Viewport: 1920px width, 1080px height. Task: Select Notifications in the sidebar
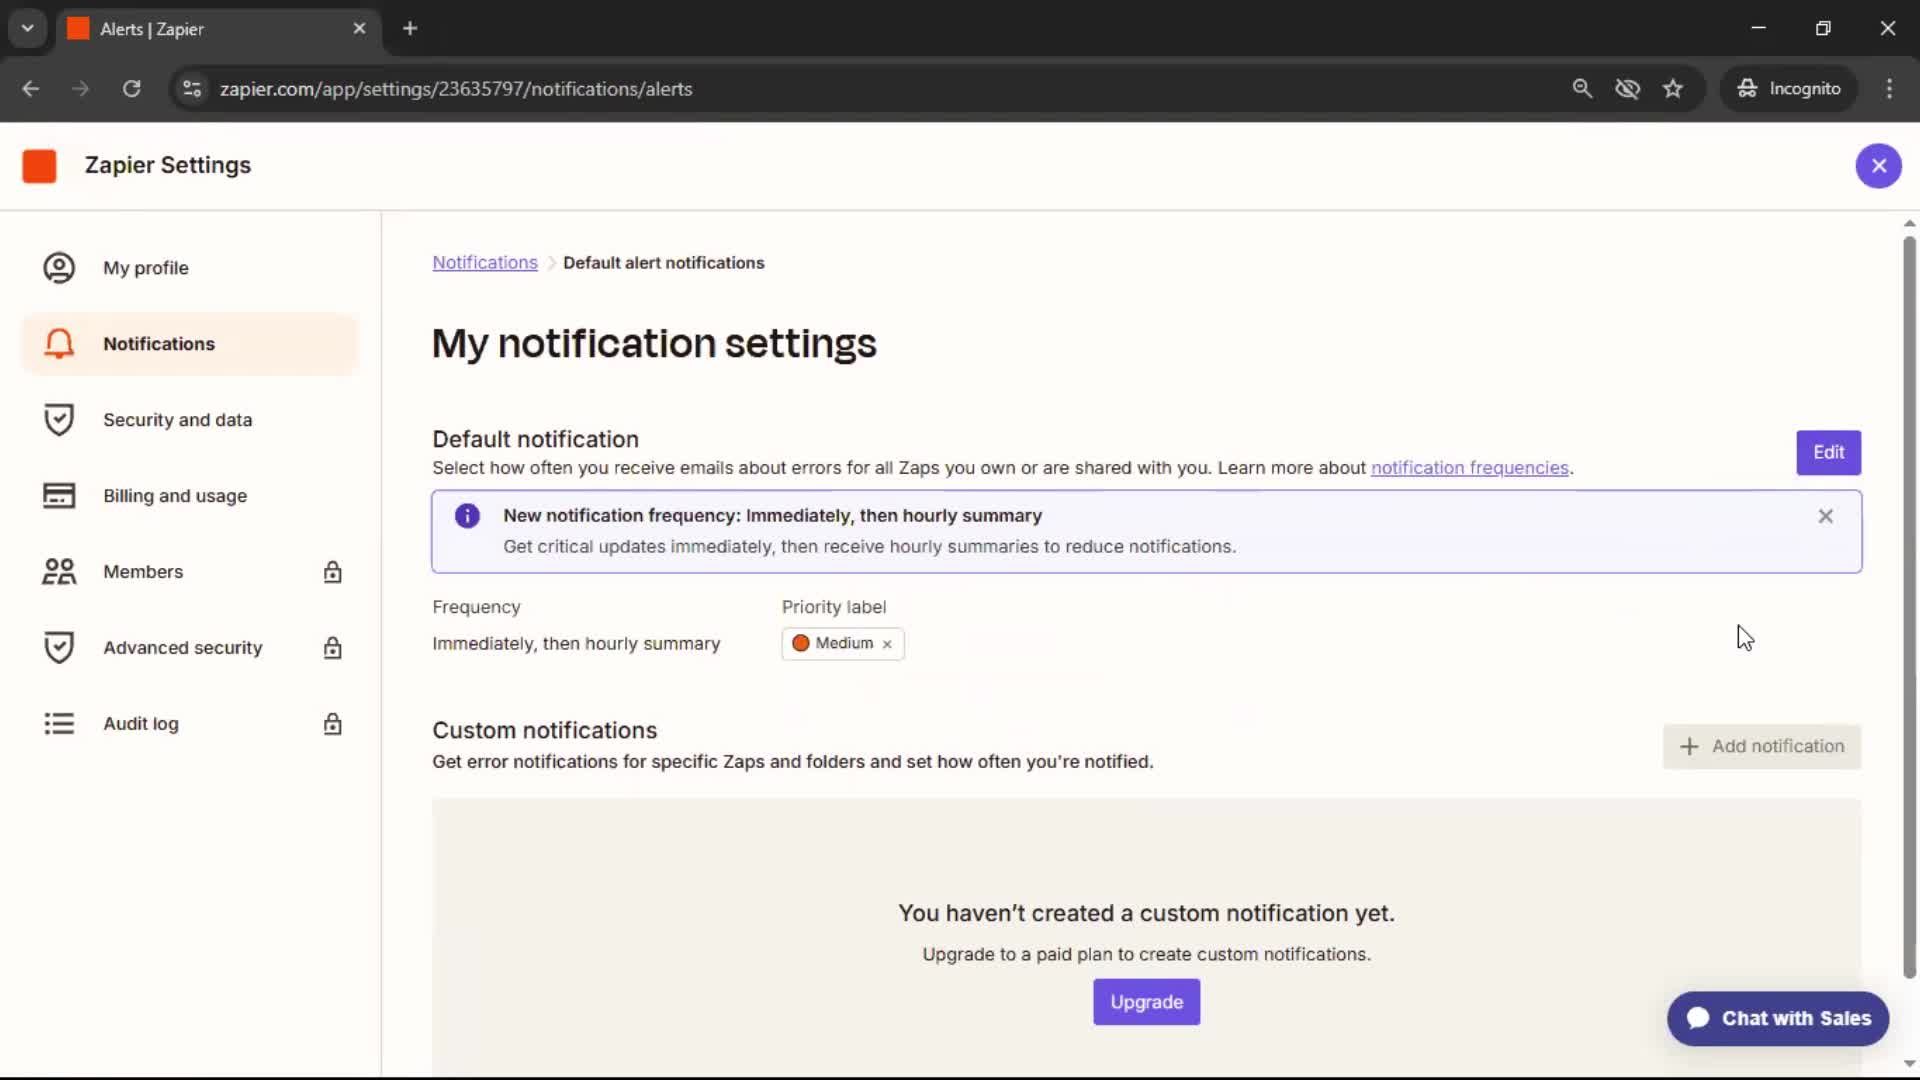[190, 344]
